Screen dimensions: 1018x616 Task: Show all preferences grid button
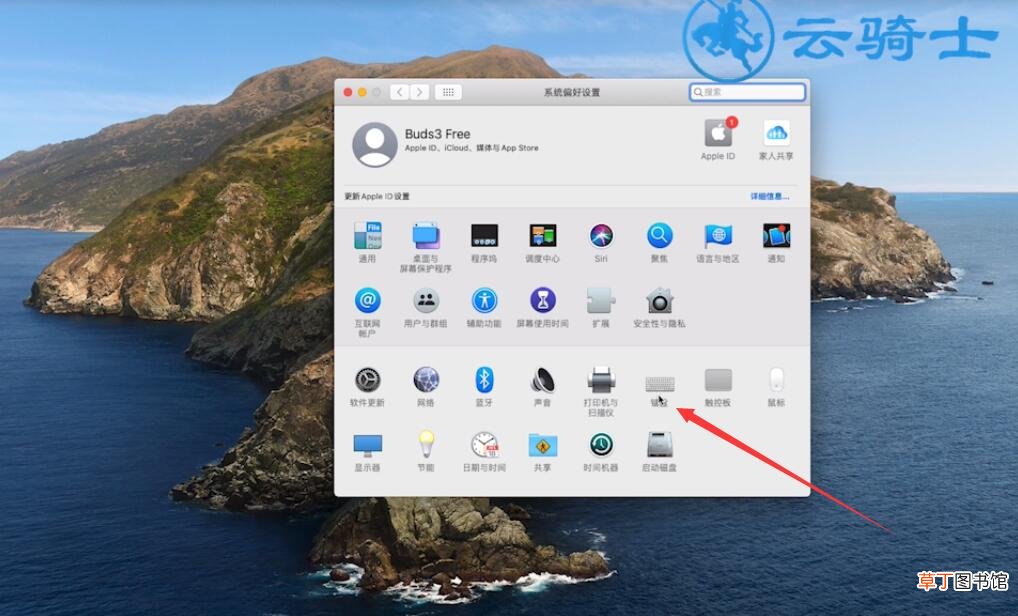[x=448, y=92]
